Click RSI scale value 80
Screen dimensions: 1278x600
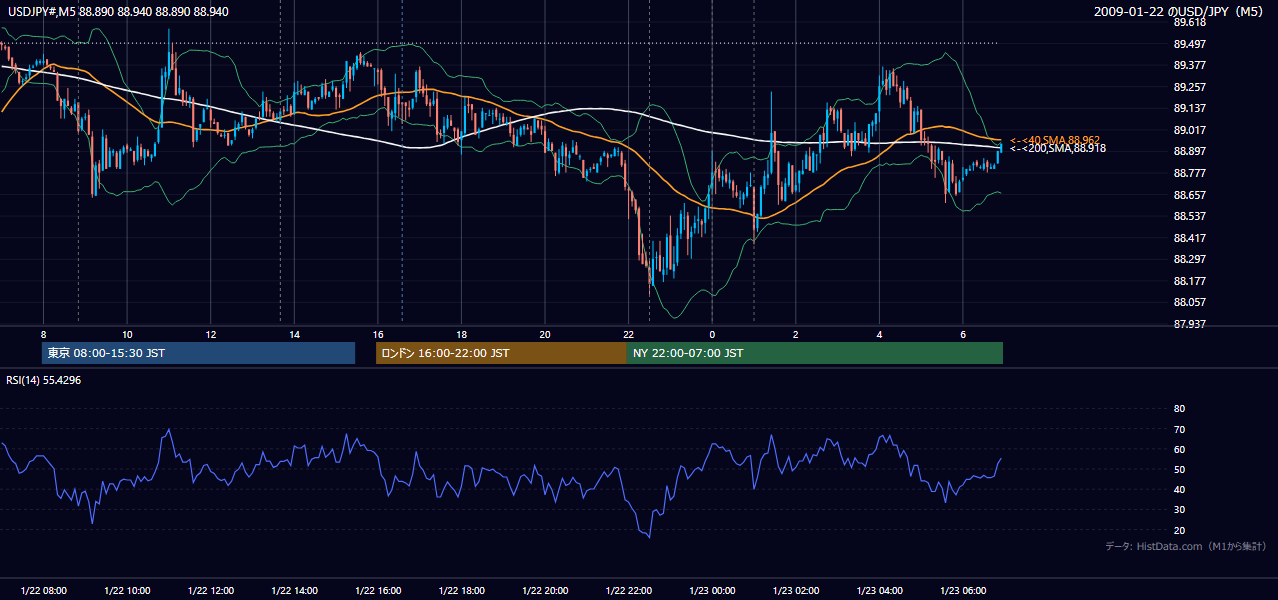coord(1179,409)
